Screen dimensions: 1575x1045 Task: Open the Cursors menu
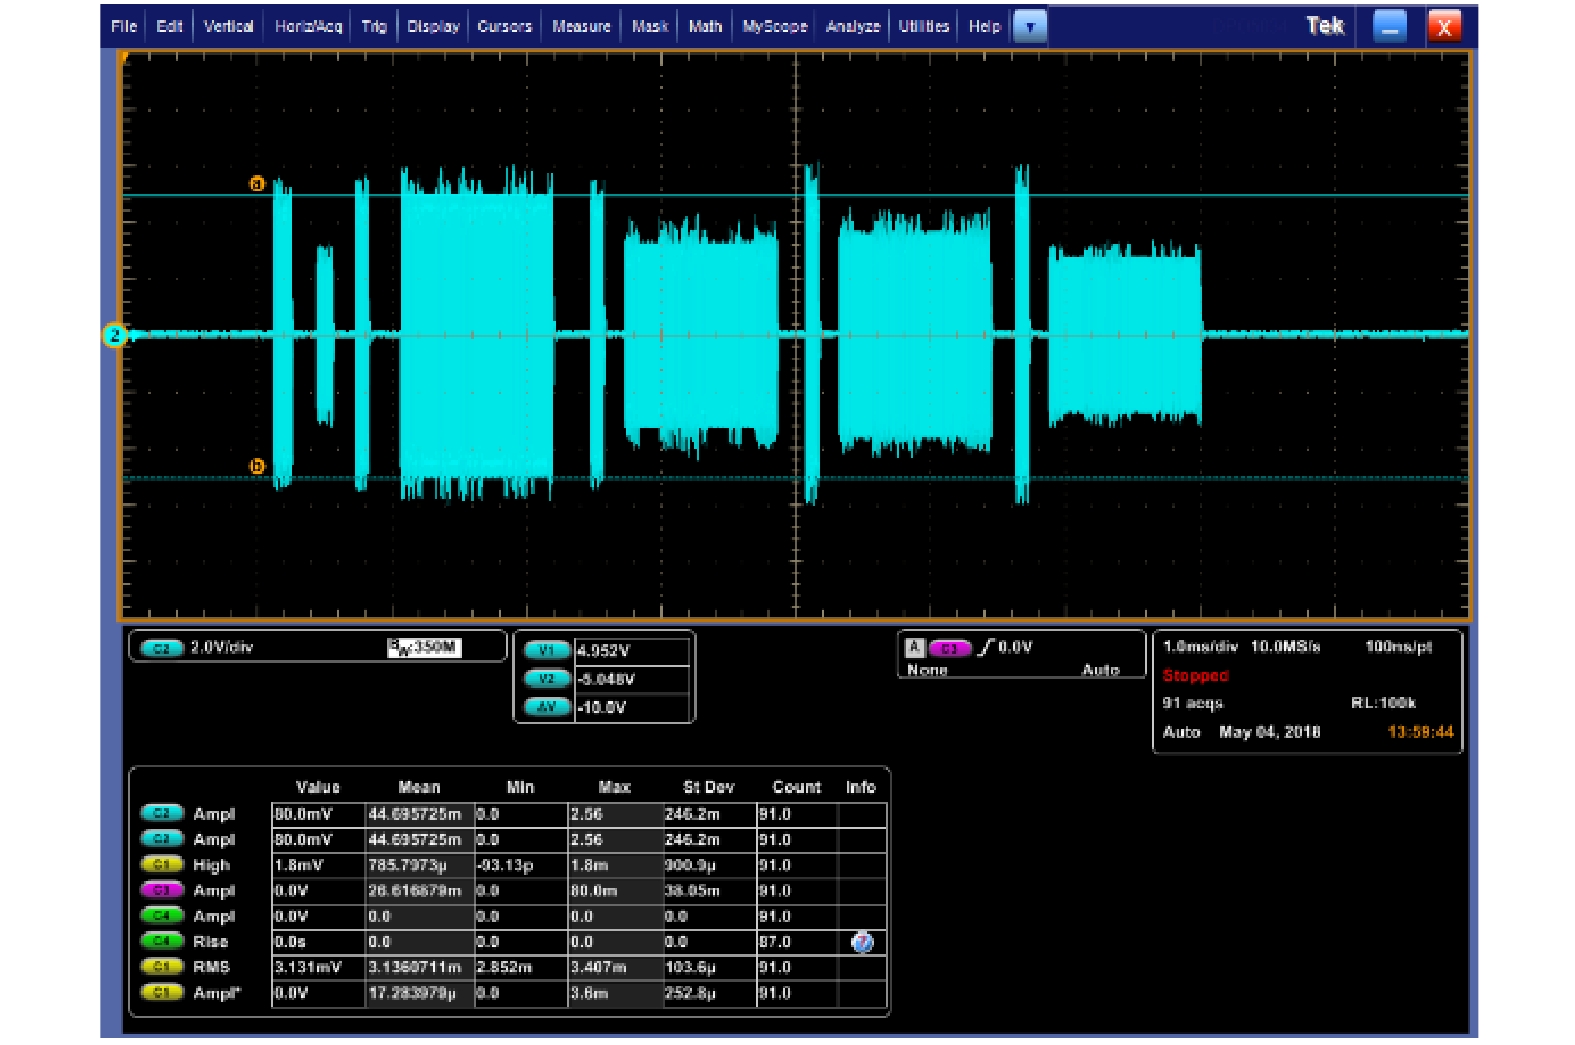pos(504,27)
